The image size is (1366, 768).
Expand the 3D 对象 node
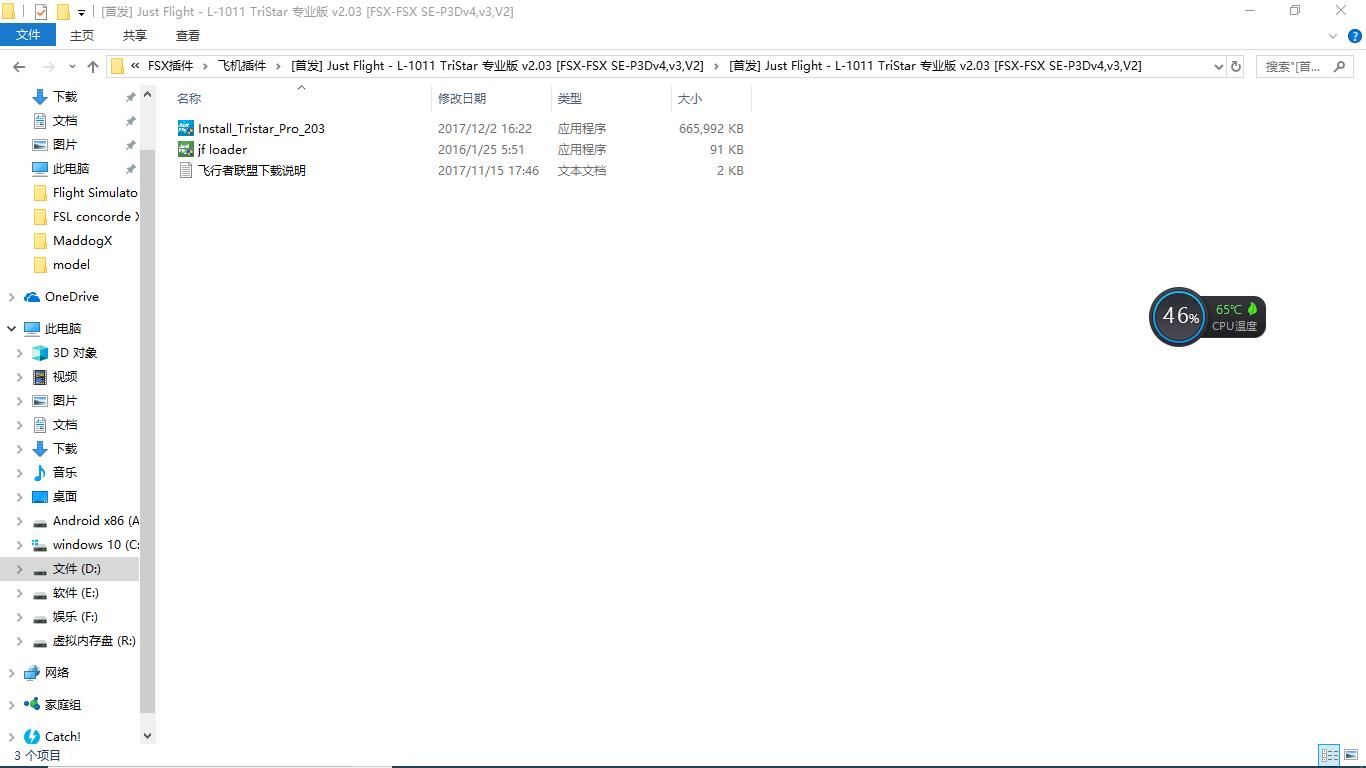19,353
